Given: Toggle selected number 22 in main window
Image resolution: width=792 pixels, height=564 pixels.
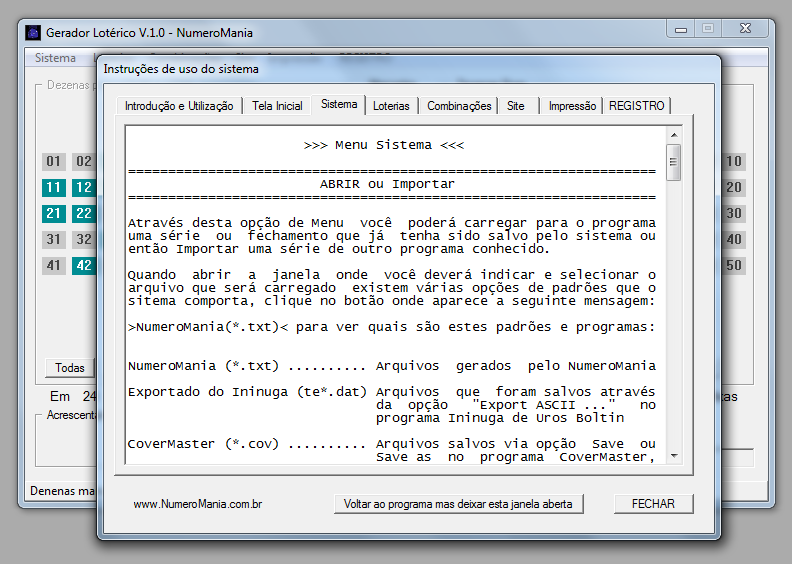Looking at the screenshot, I should [84, 214].
